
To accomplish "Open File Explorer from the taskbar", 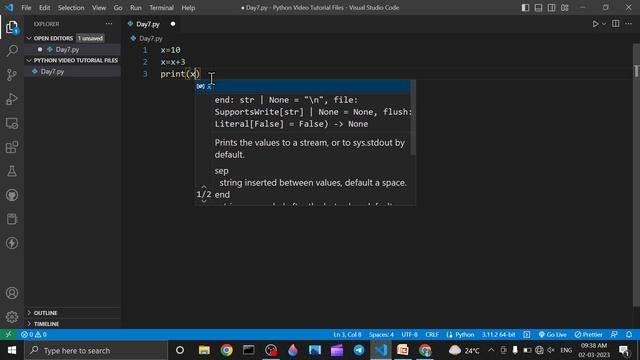I will [x=204, y=350].
